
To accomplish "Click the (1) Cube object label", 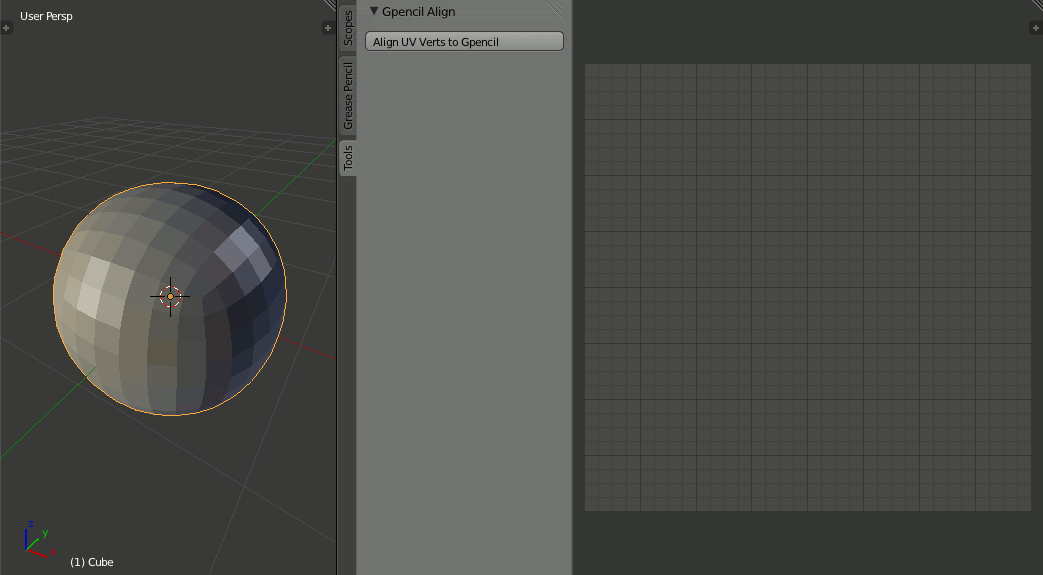I will [92, 562].
